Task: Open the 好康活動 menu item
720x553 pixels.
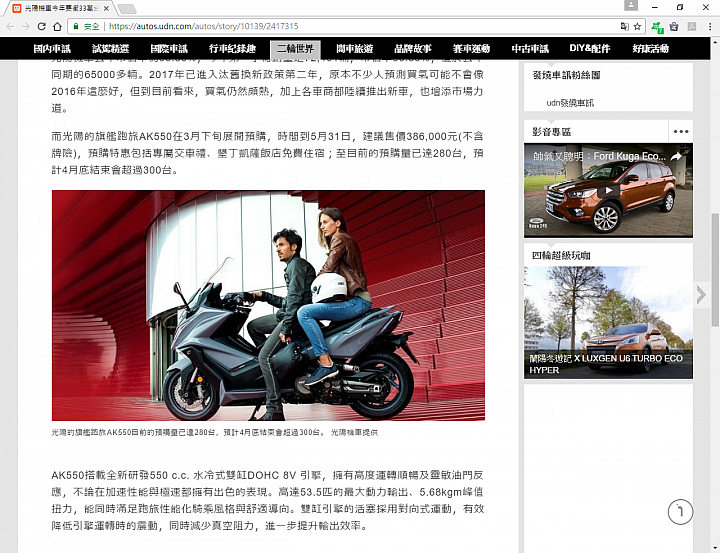Action: tap(650, 48)
